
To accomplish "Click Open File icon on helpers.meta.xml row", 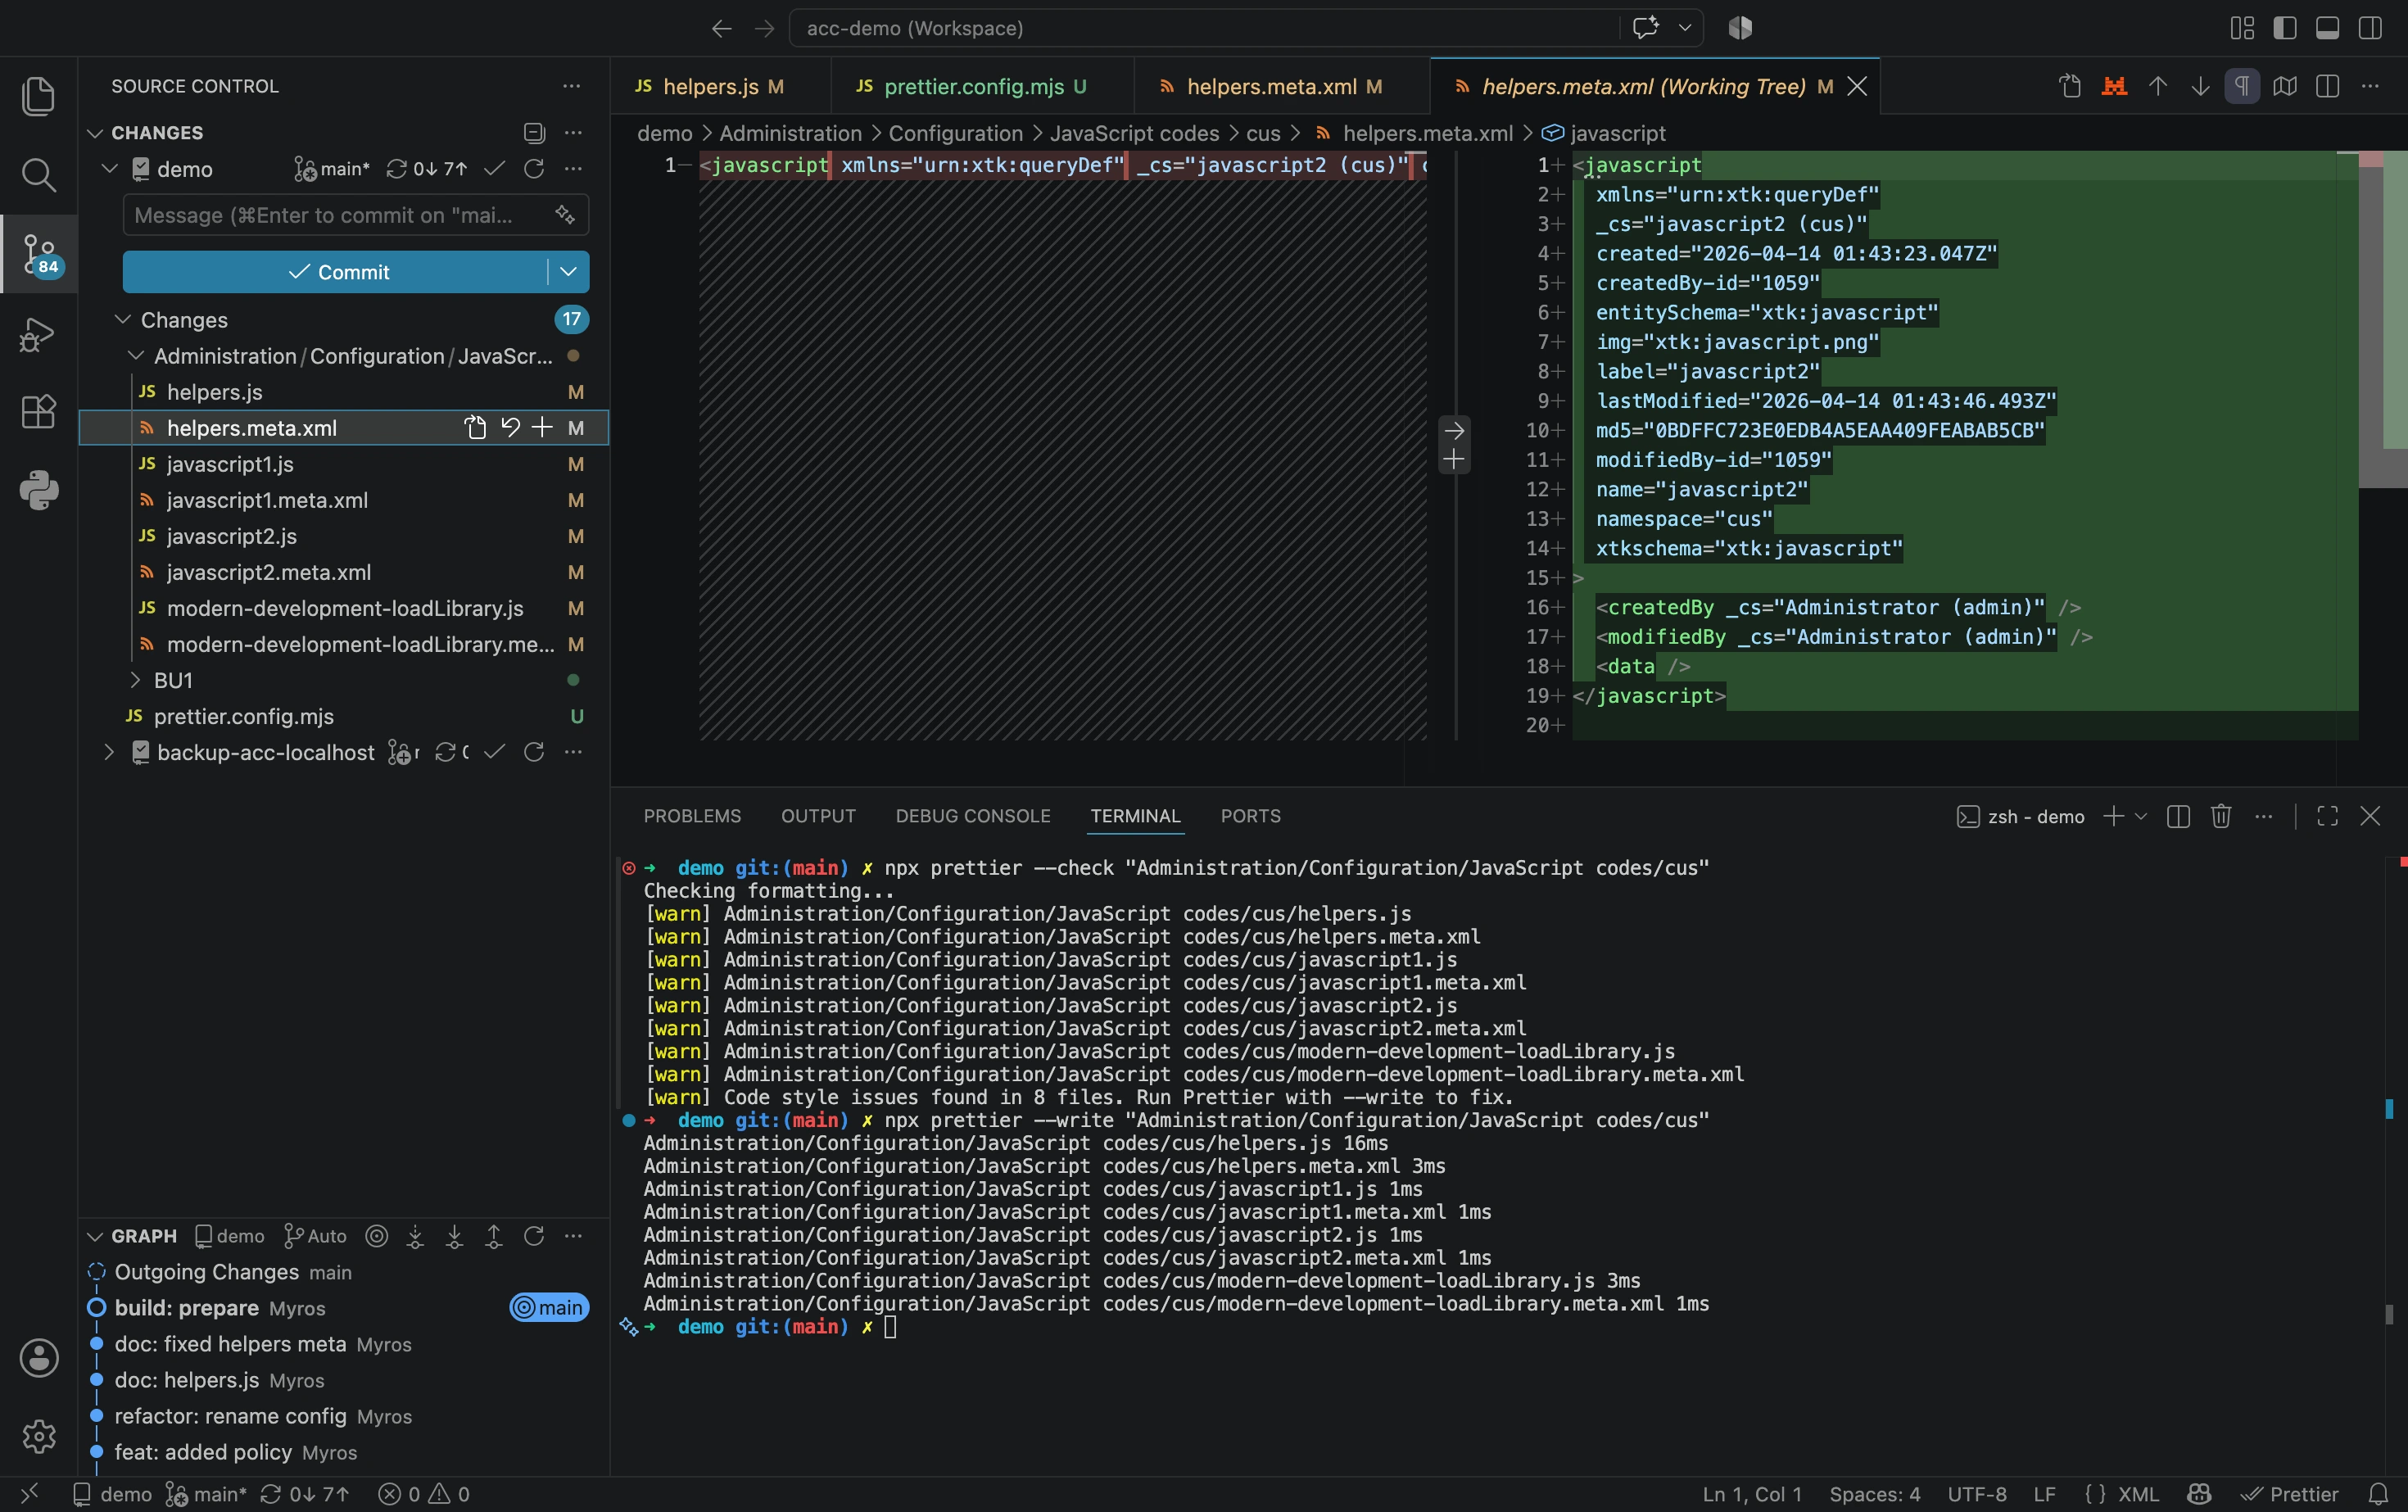I will [475, 428].
